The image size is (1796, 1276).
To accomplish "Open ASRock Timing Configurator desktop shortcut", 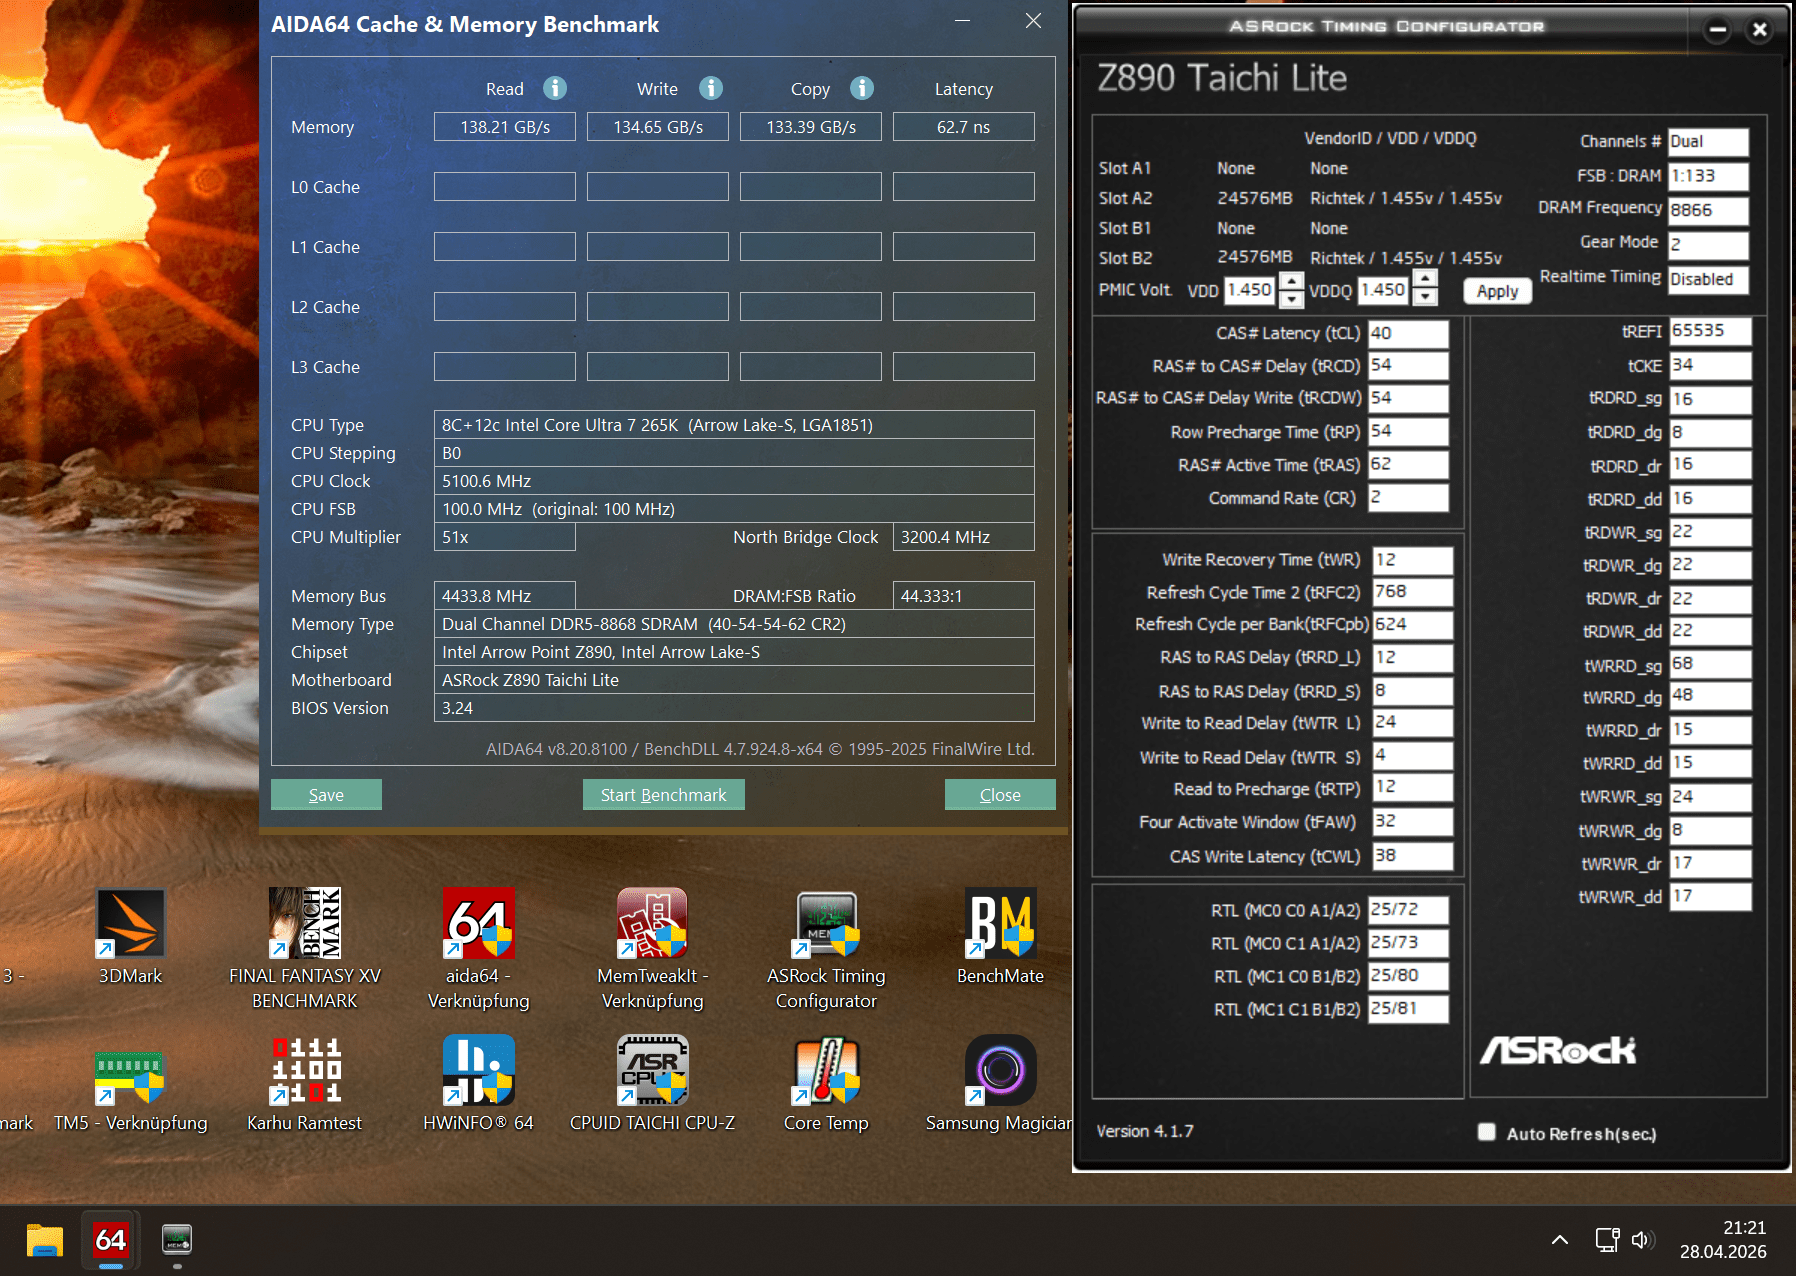I will tap(826, 948).
